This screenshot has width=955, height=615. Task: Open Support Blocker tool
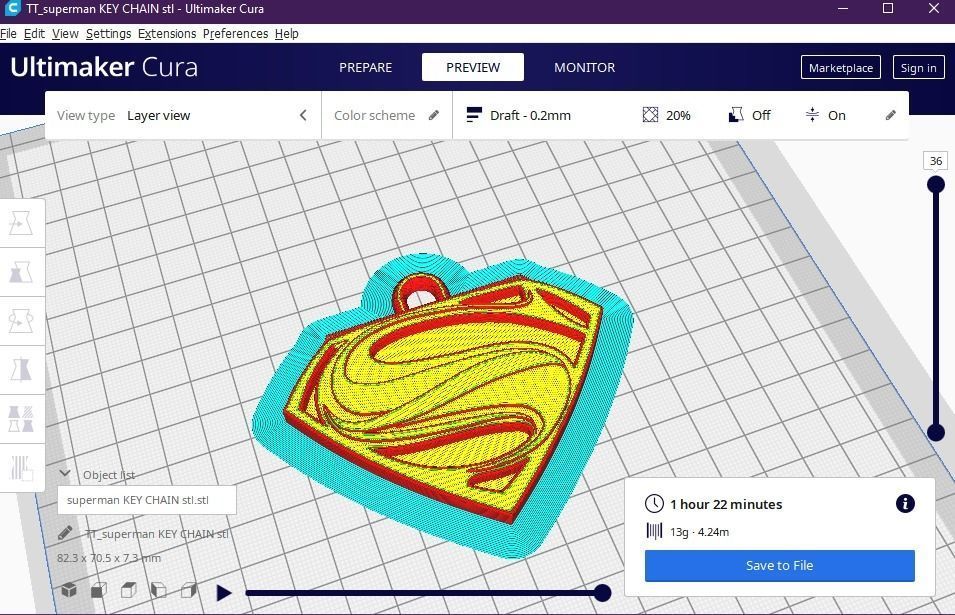[21, 468]
